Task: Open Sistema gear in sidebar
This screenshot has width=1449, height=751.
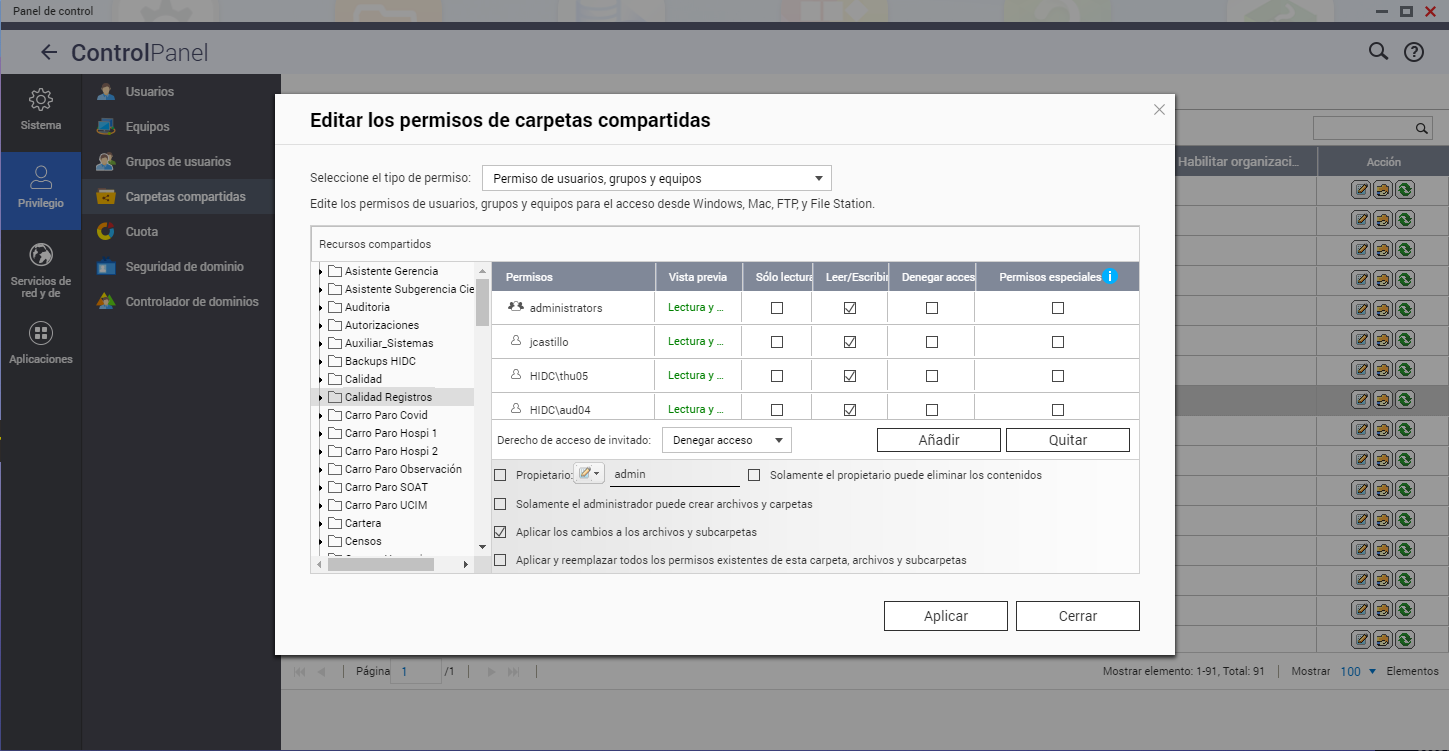Action: pos(41,100)
